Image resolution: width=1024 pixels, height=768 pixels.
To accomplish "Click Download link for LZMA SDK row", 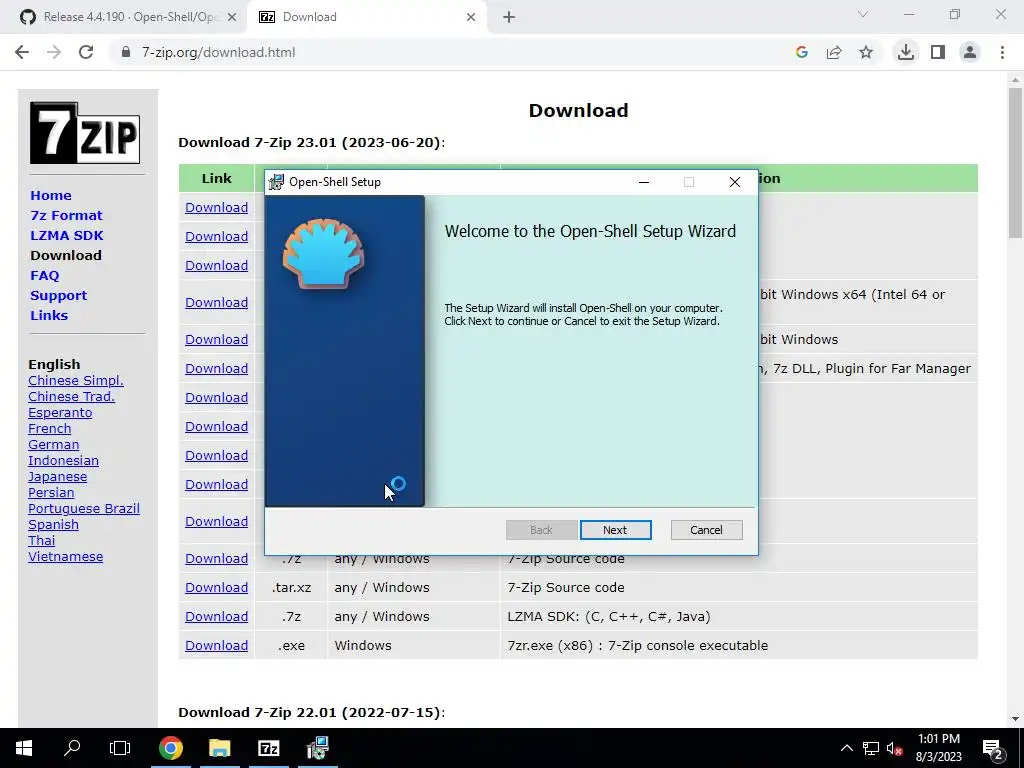I will [216, 616].
